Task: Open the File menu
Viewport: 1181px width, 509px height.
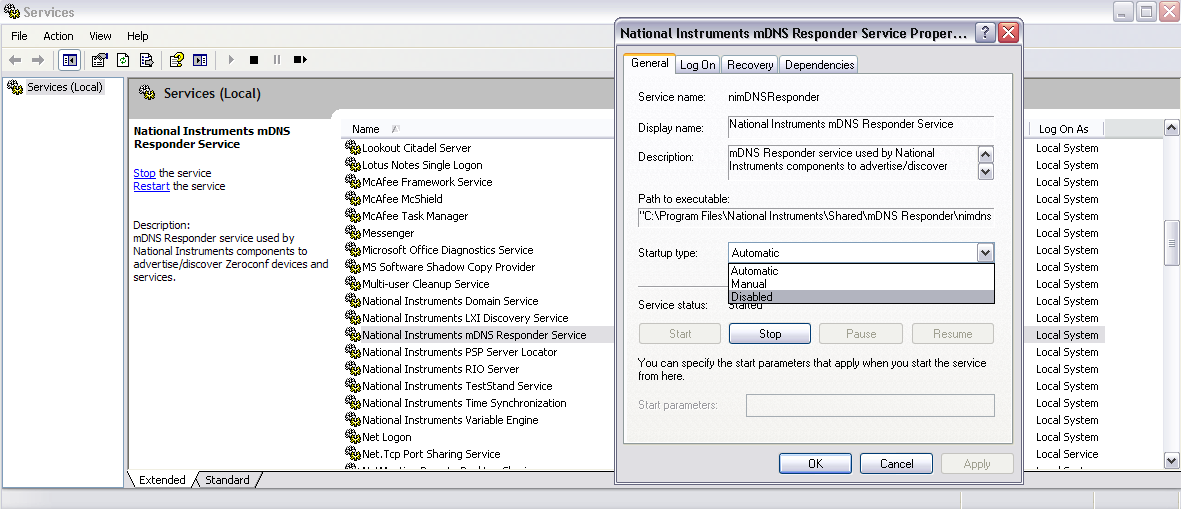Action: click(19, 35)
